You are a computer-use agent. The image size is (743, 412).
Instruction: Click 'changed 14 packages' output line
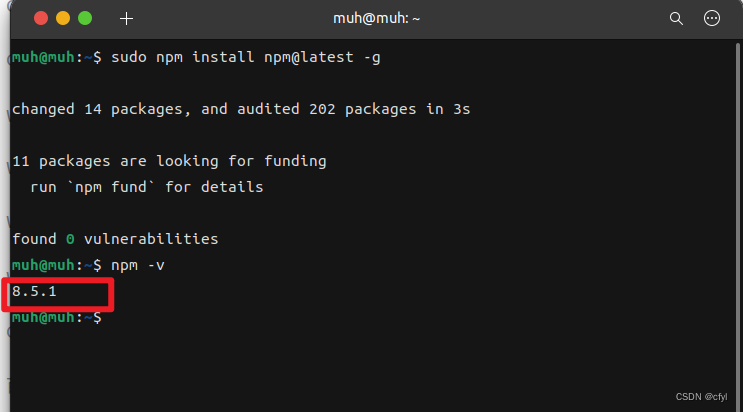pyautogui.click(x=97, y=109)
